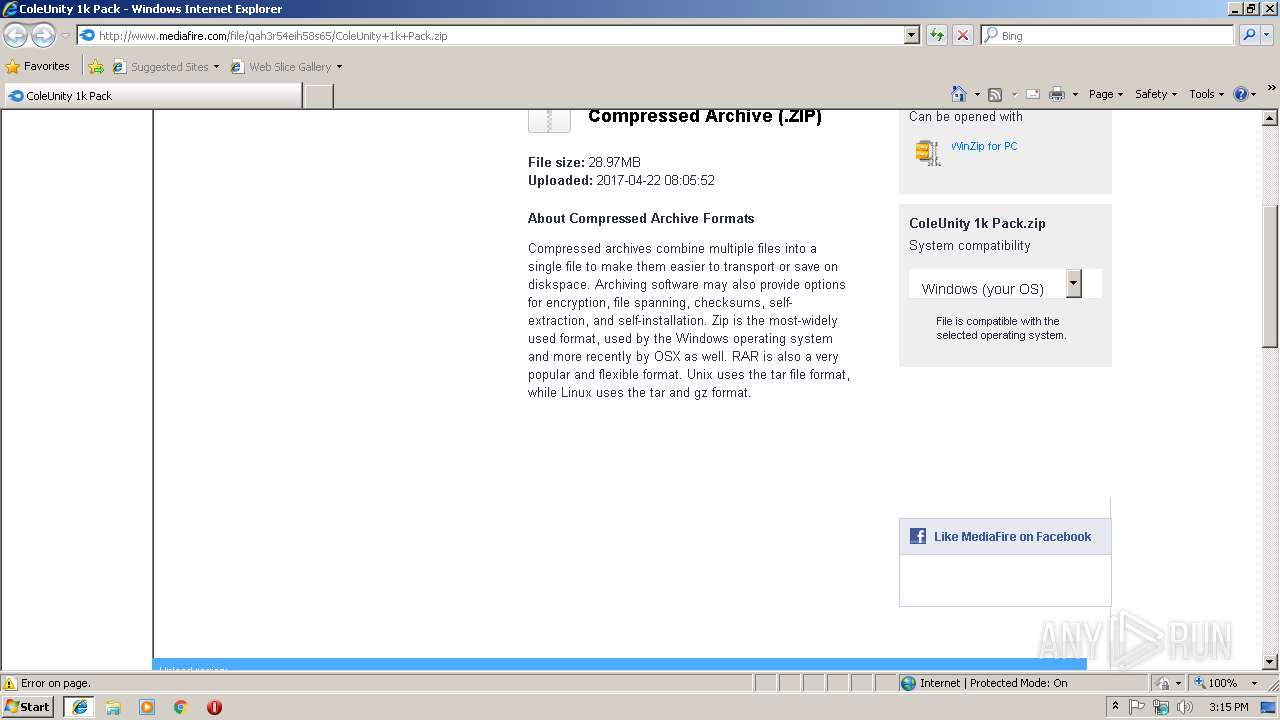The image size is (1280, 720).
Task: Click the scrollbar down arrow
Action: pos(1270,662)
